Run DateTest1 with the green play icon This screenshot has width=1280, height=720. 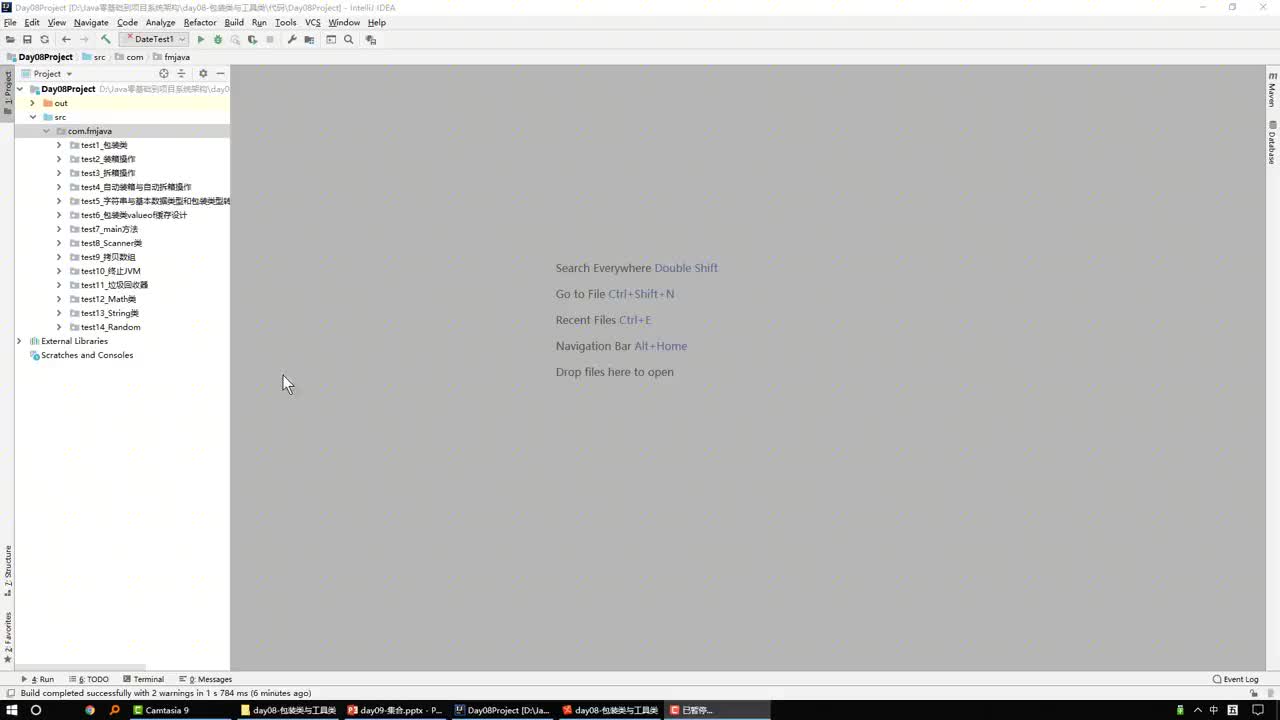(201, 40)
